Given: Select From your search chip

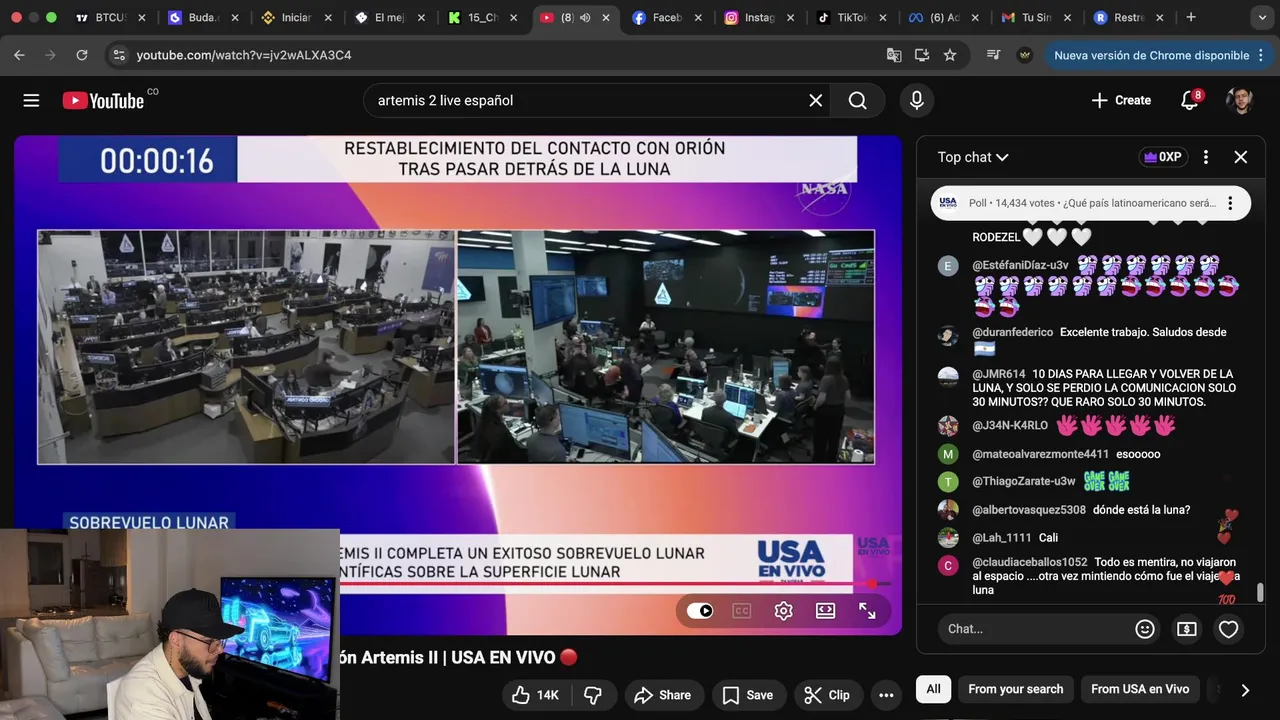Looking at the screenshot, I should [x=1016, y=689].
